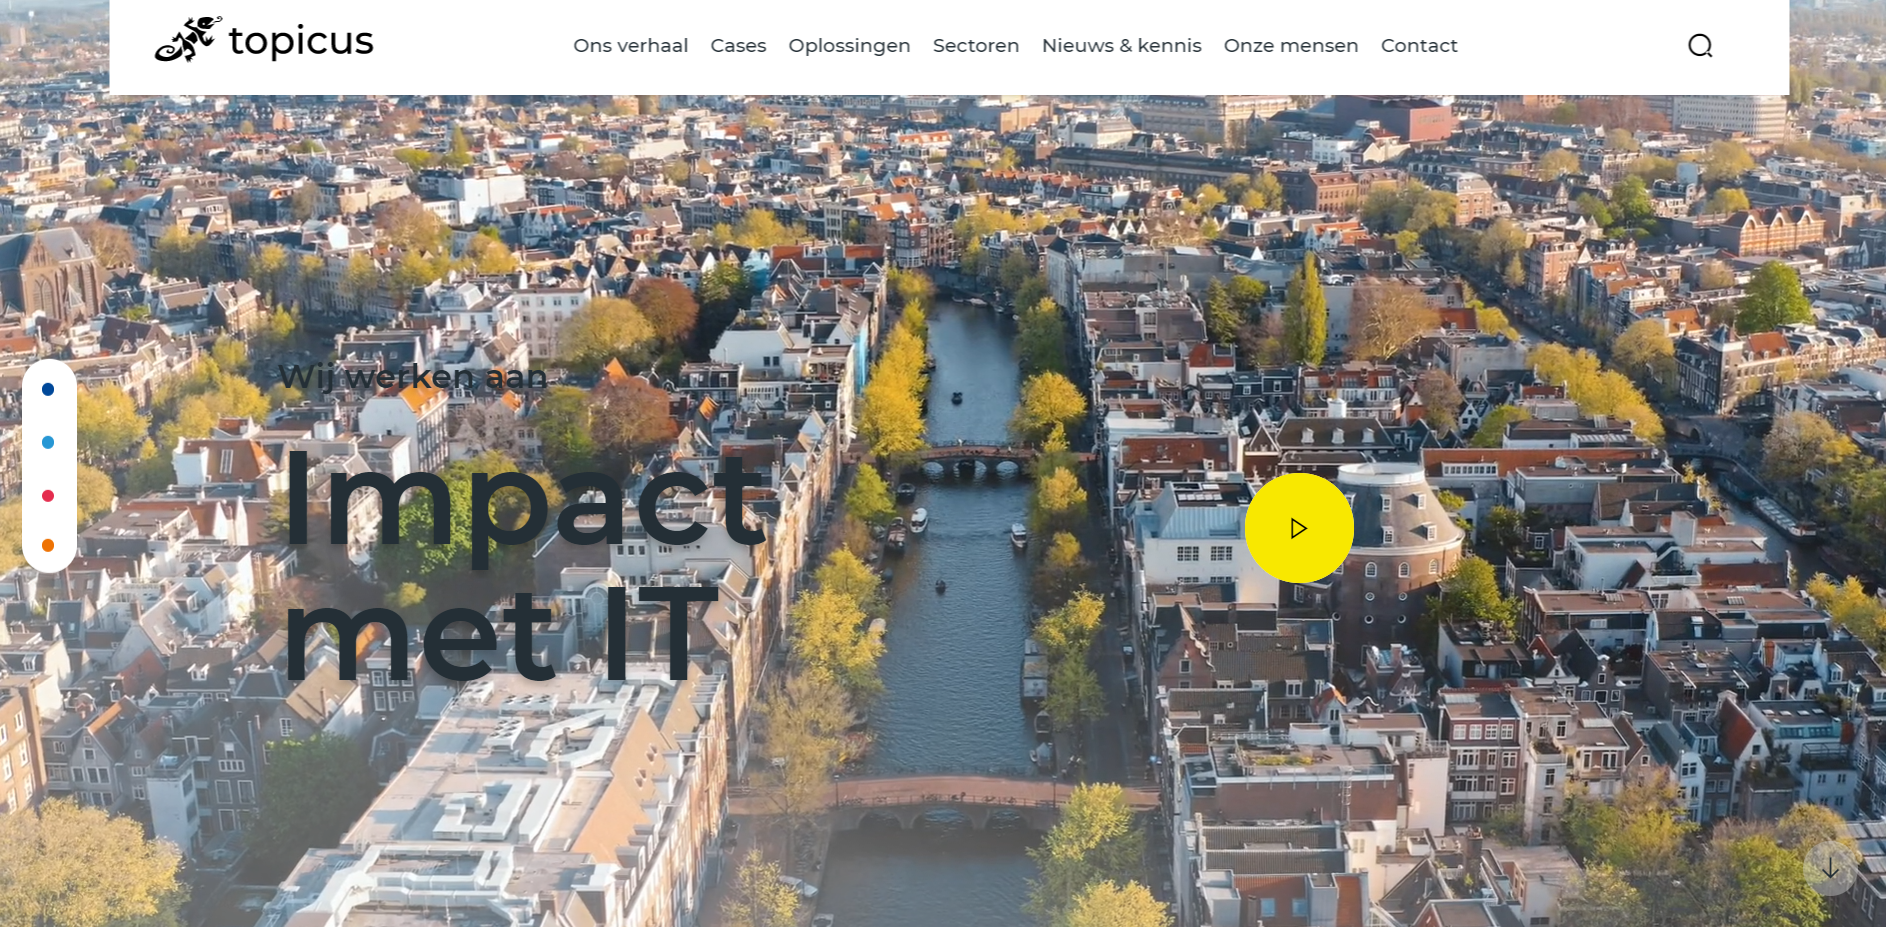Click the "met IT" headline line

click(500, 635)
